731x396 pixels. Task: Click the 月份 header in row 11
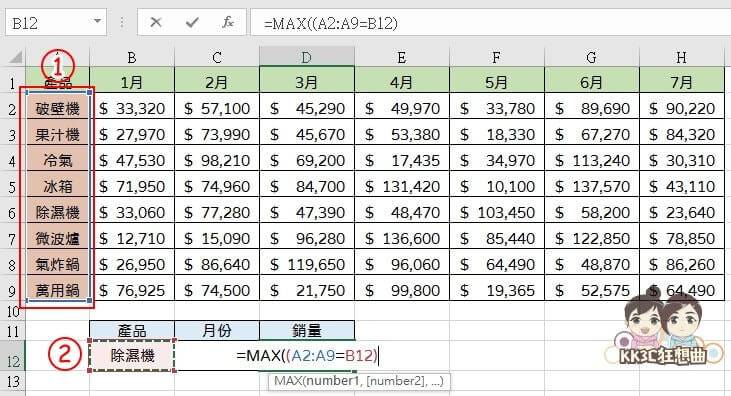[217, 331]
